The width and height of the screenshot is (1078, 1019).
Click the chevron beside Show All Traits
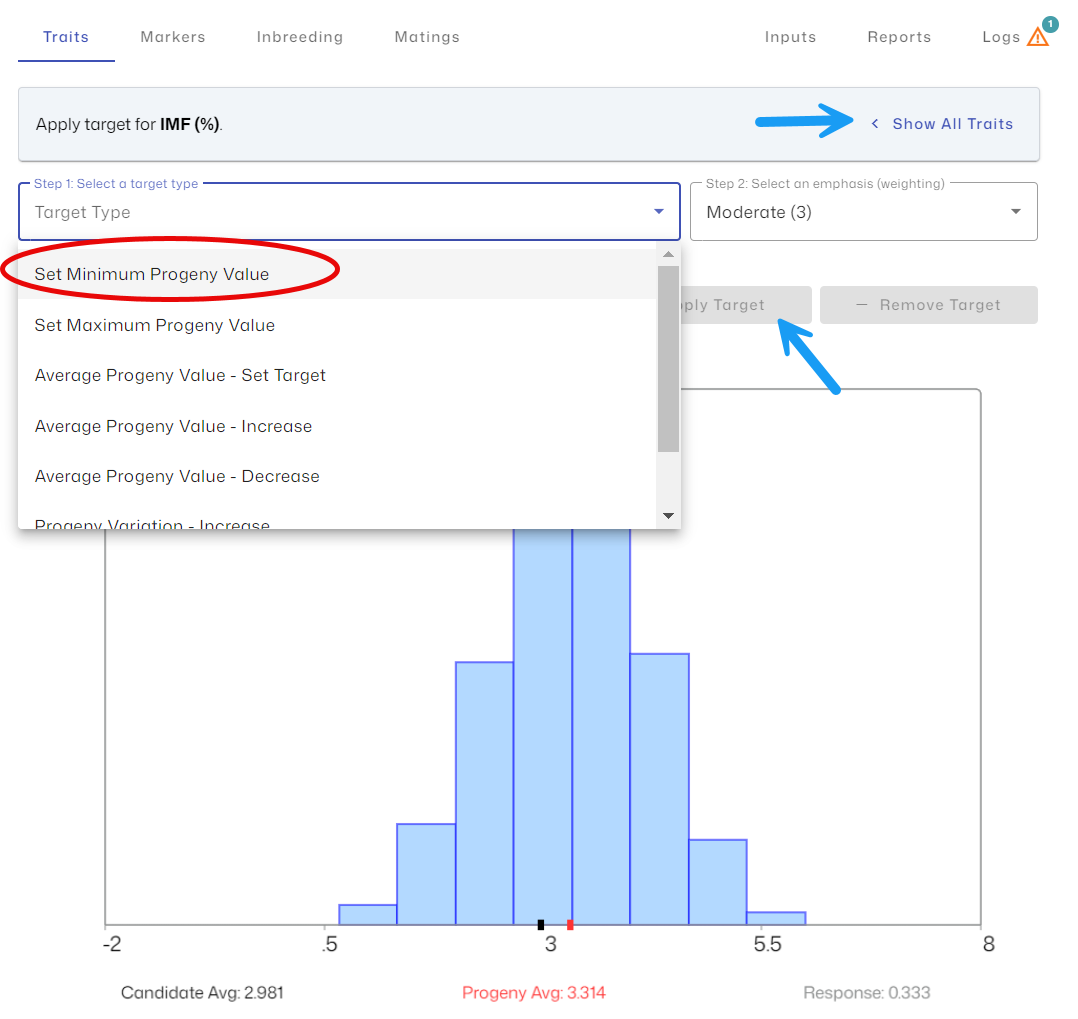point(875,124)
